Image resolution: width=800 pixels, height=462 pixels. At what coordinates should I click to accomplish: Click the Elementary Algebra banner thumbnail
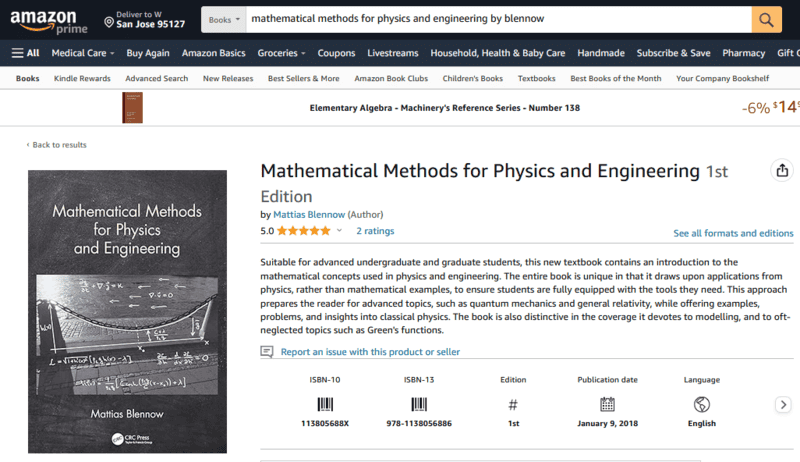tap(133, 108)
